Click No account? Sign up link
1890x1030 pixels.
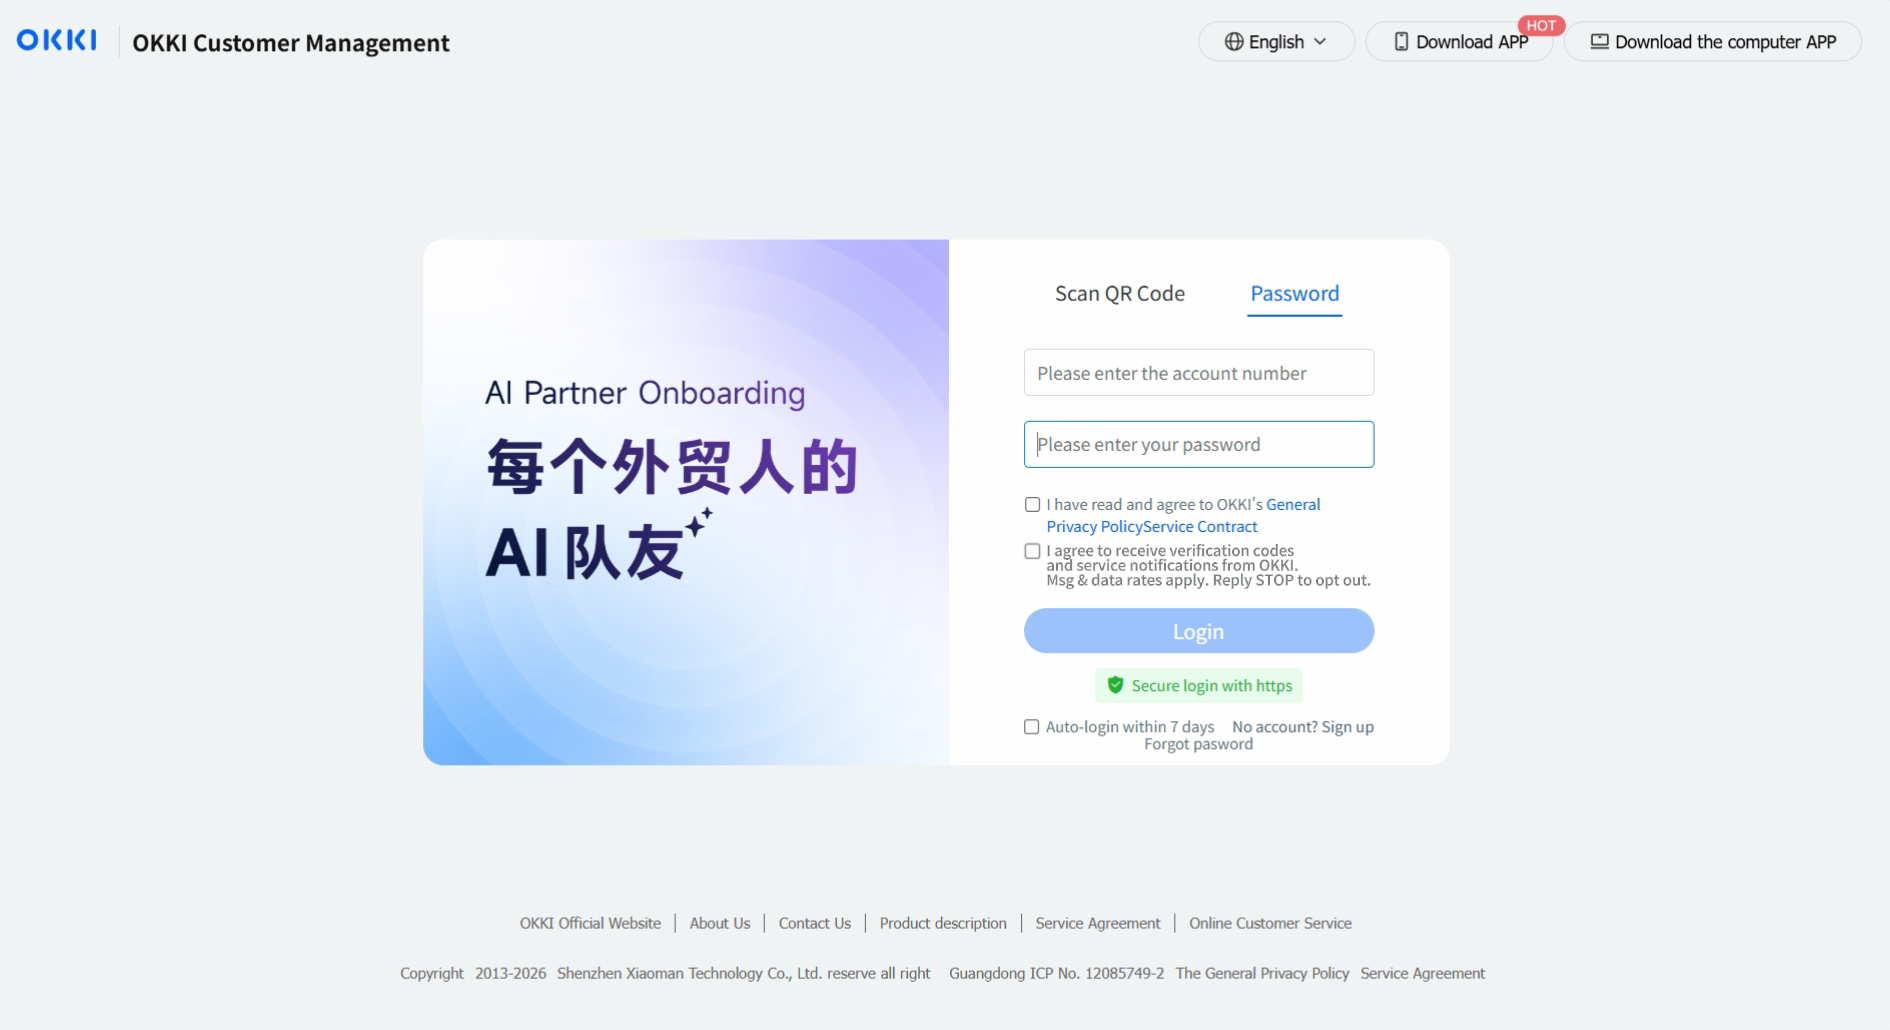1303,727
